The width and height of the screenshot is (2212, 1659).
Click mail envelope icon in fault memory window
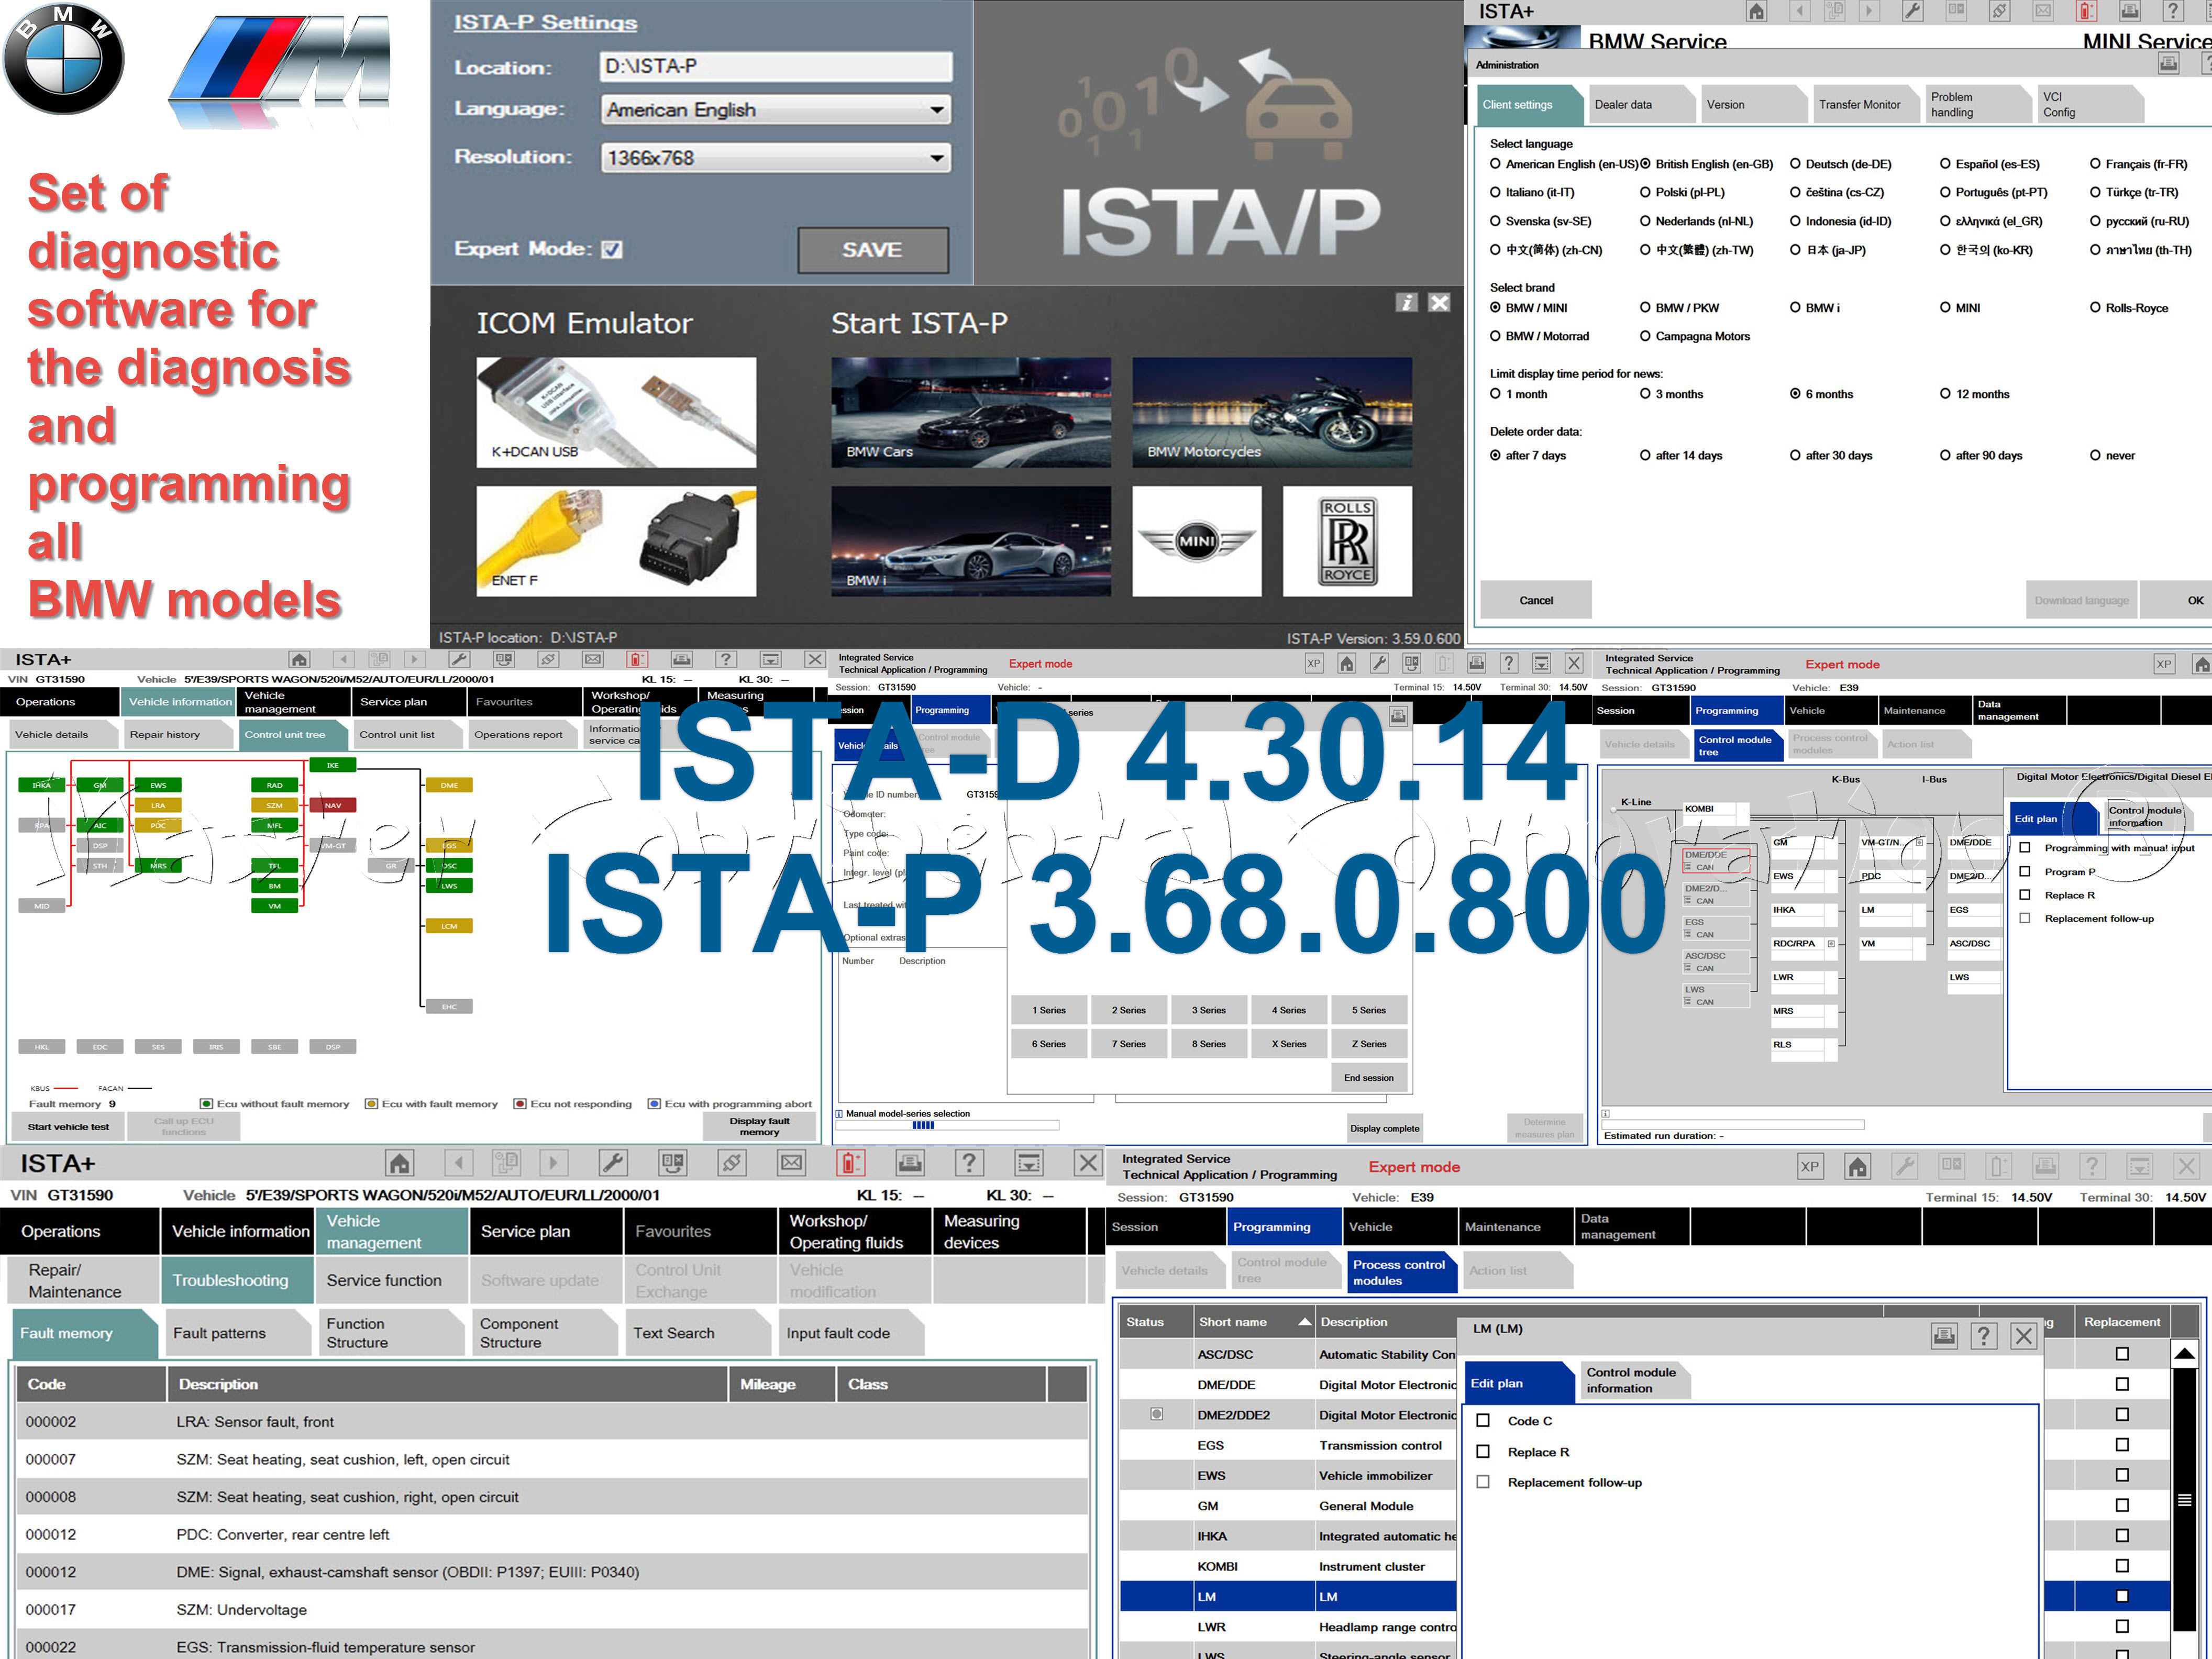[791, 1163]
